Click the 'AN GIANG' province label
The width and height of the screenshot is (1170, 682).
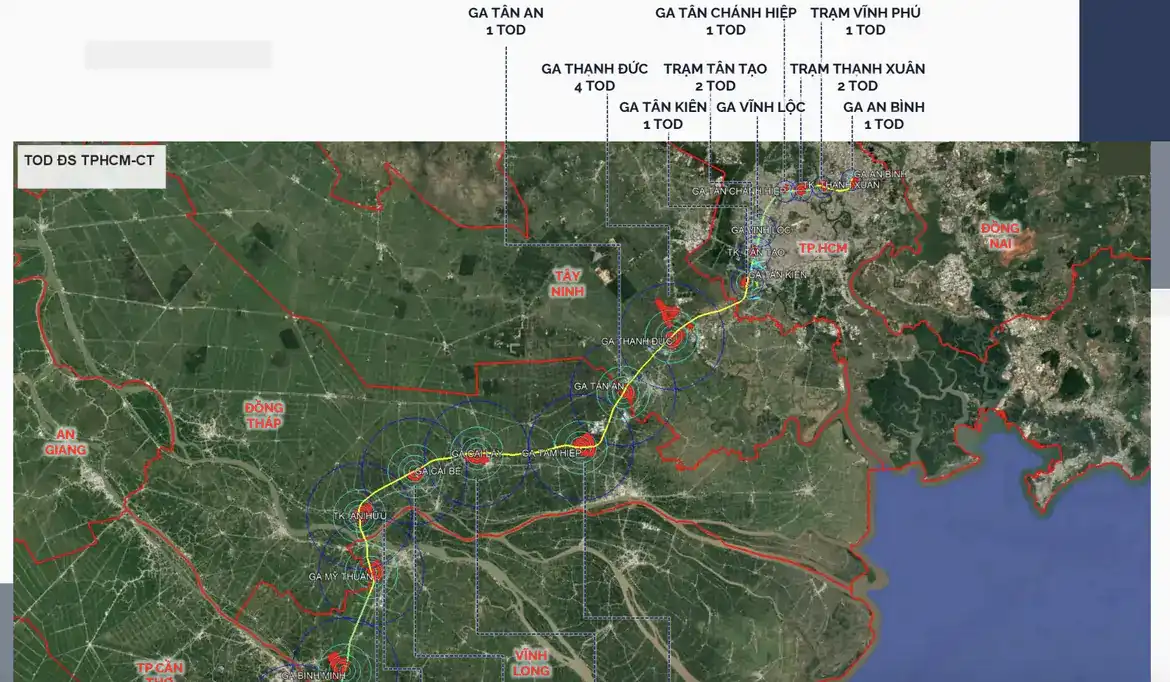[x=66, y=442]
